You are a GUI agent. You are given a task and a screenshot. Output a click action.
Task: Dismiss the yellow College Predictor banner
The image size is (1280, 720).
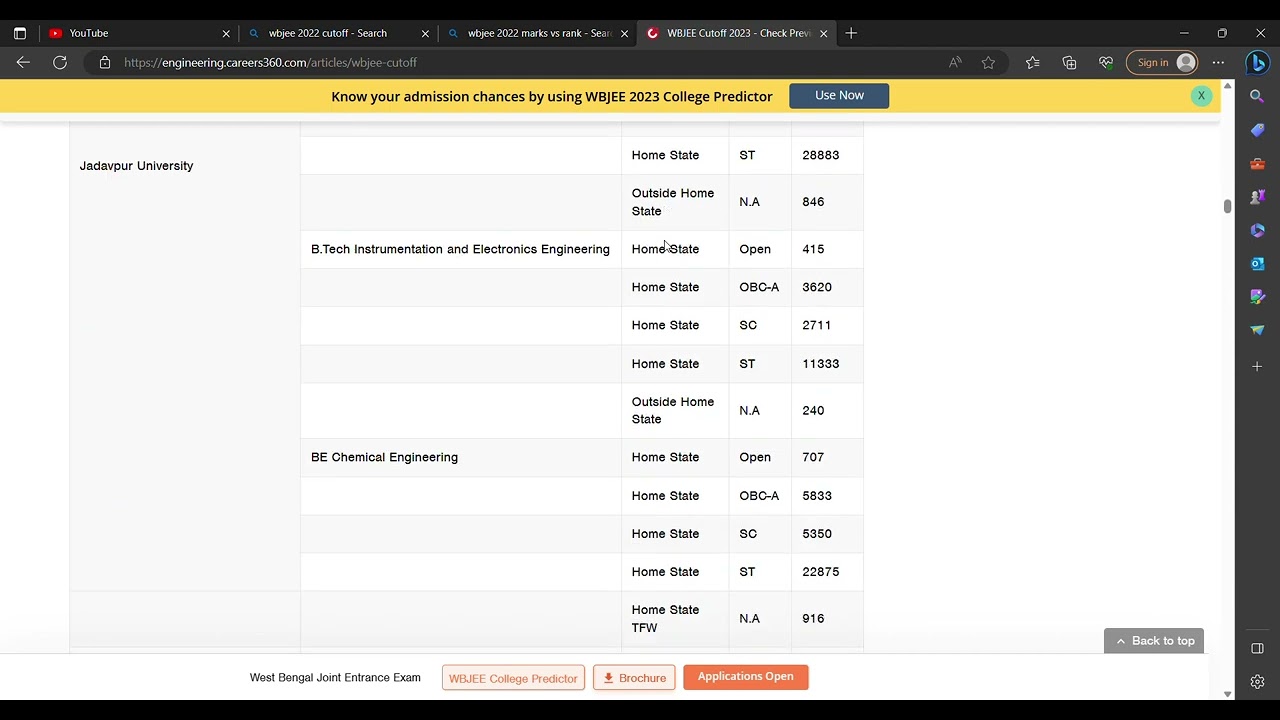1201,96
